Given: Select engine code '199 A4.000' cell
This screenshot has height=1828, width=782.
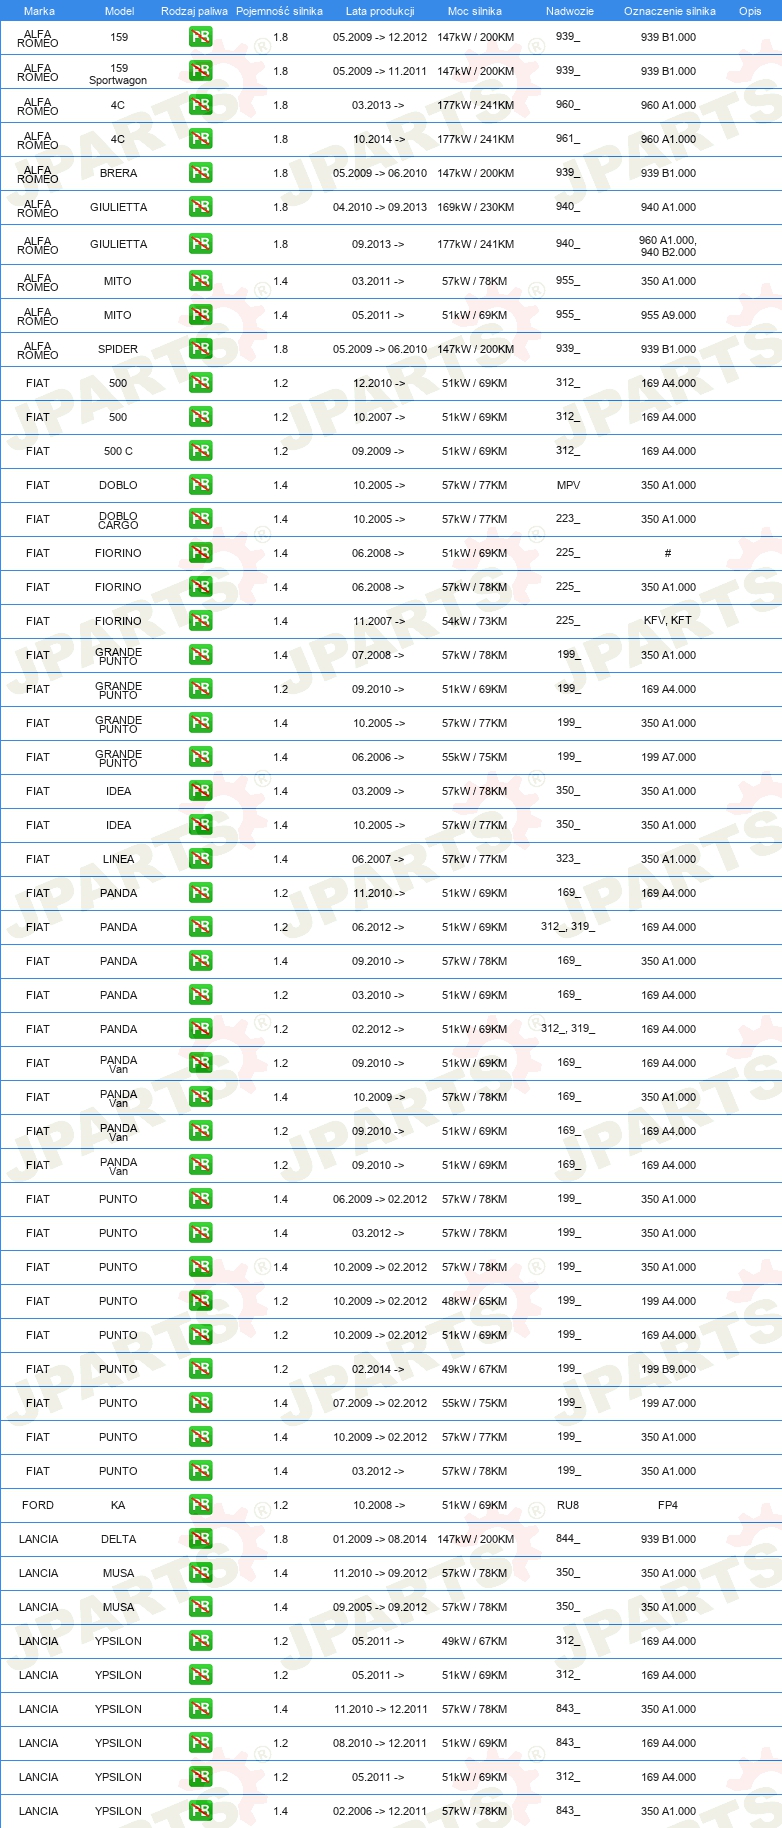Looking at the screenshot, I should [x=668, y=1301].
